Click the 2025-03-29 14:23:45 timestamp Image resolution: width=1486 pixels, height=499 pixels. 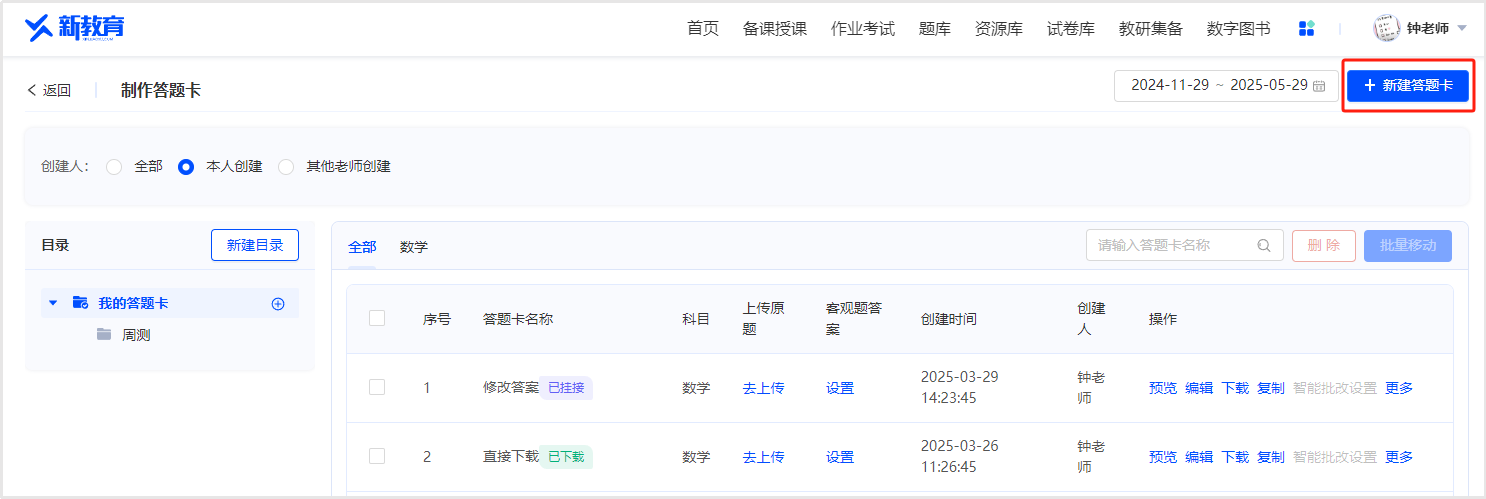[x=960, y=387]
